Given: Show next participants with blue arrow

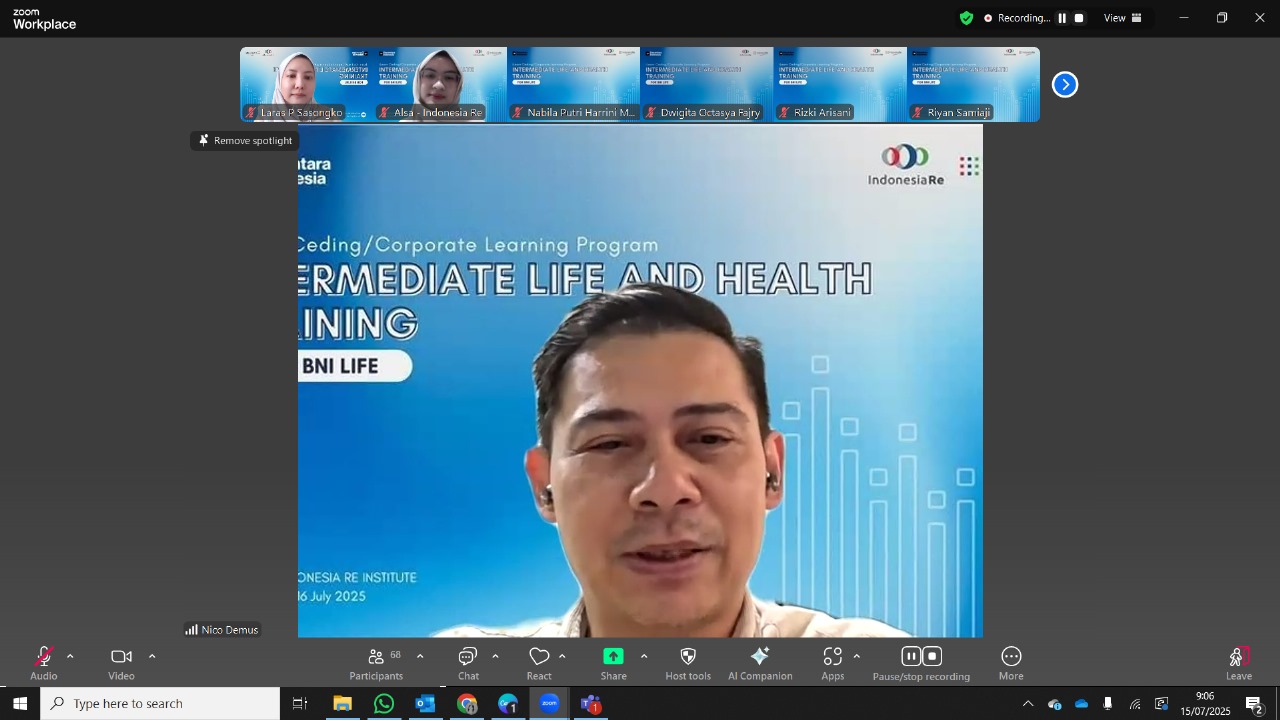Looking at the screenshot, I should (1065, 85).
